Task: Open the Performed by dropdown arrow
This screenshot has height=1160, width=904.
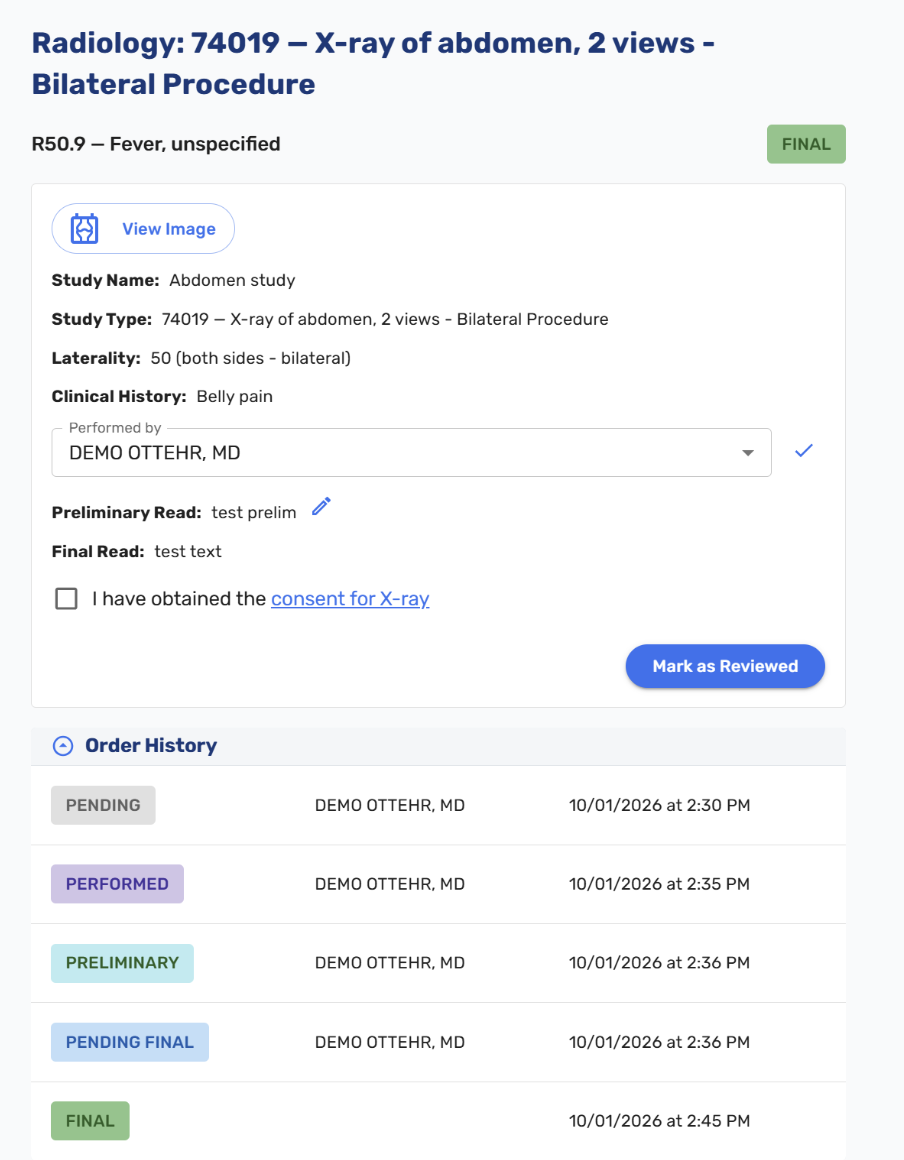Action: pyautogui.click(x=748, y=453)
